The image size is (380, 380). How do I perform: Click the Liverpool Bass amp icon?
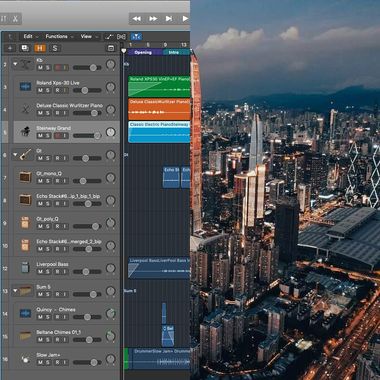point(25,268)
